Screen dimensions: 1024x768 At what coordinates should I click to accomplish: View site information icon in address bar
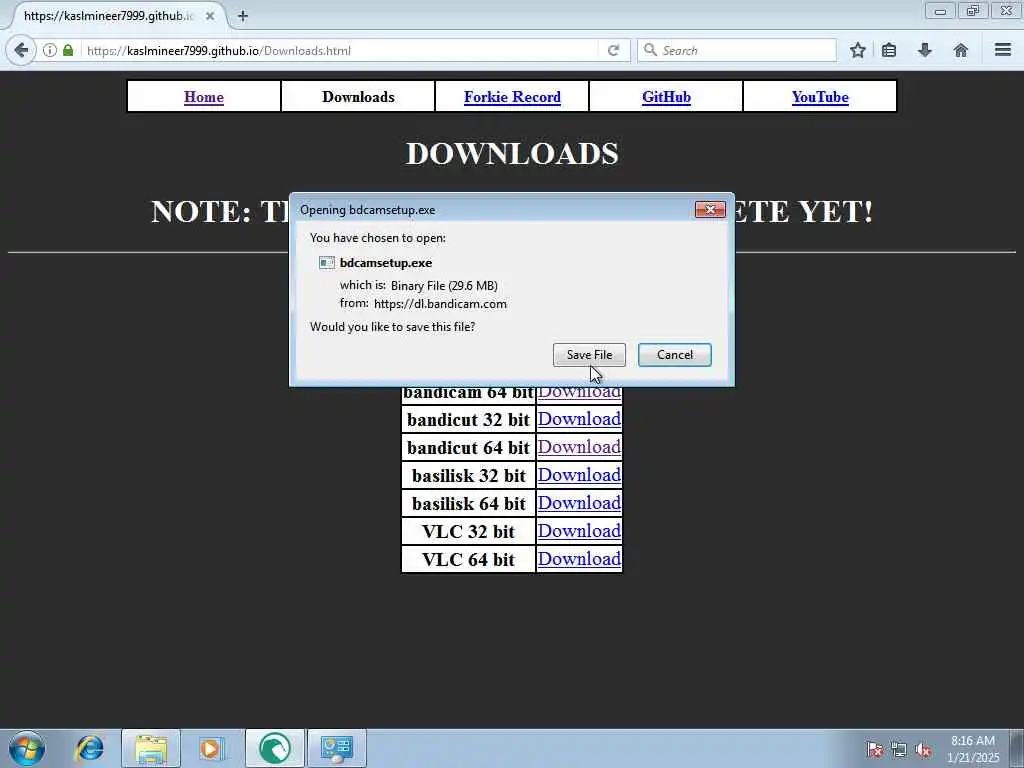tap(50, 50)
